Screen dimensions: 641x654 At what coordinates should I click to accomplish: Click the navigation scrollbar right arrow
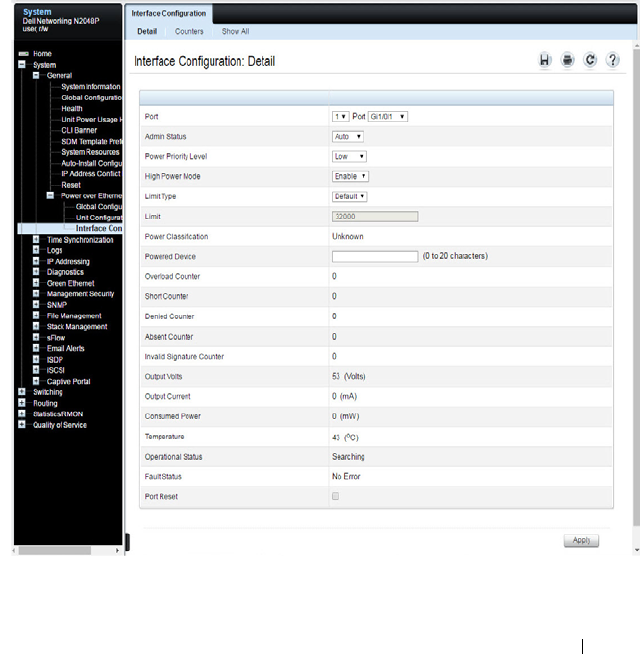tap(117, 551)
